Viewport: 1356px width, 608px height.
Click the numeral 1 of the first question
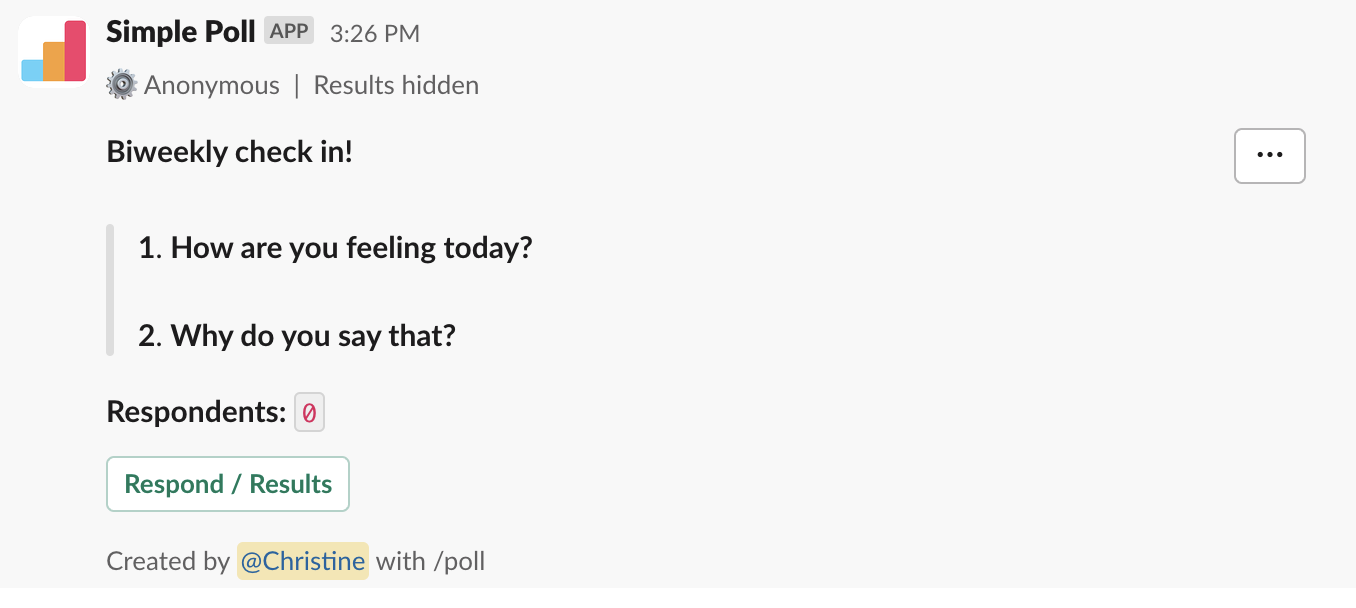pos(148,248)
